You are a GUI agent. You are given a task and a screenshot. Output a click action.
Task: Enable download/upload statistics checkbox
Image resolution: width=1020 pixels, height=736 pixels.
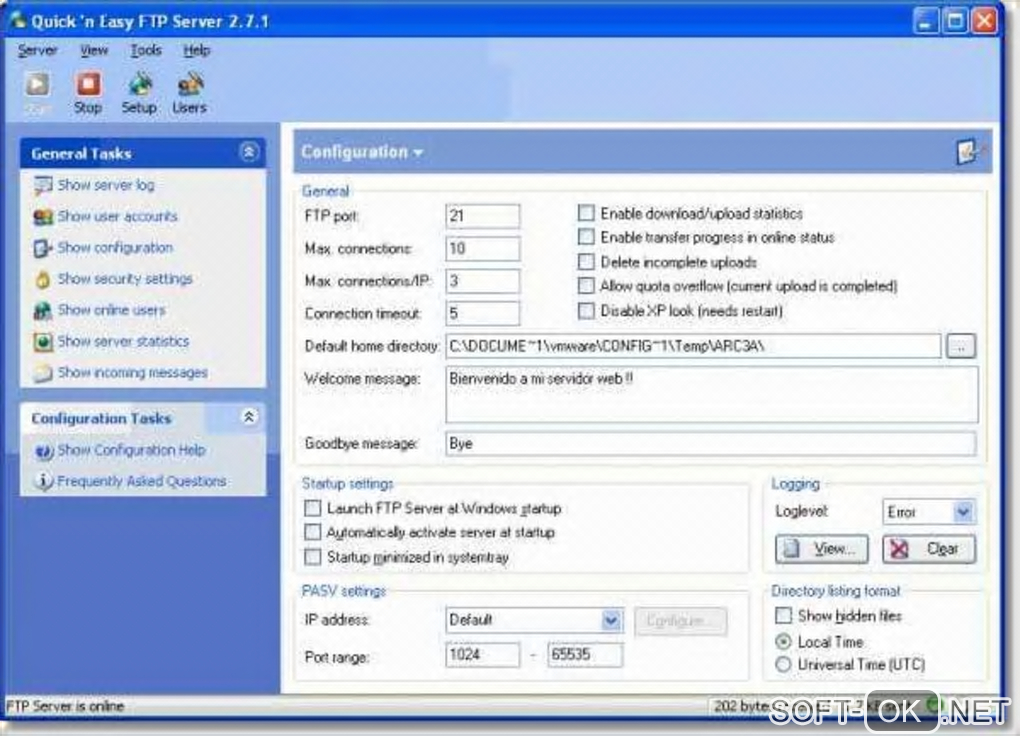(x=586, y=213)
